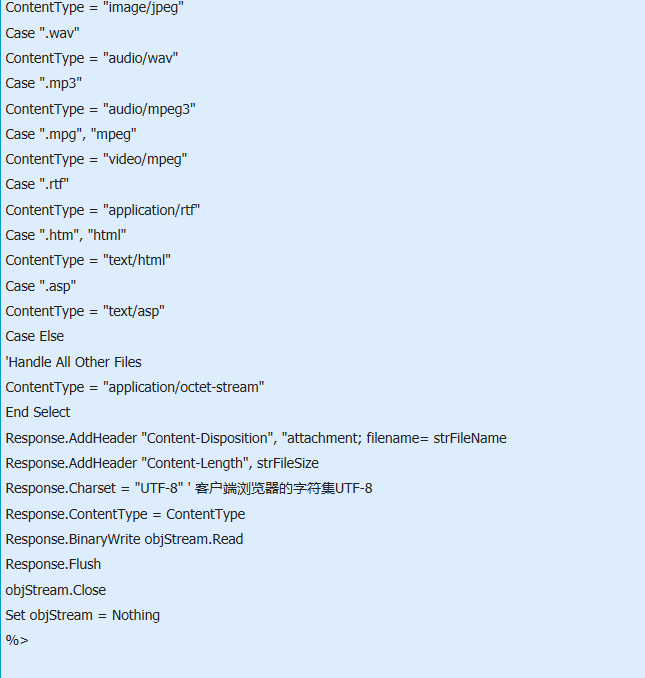Click the Content-Length AddHeader line
Image resolution: width=645 pixels, height=678 pixels.
click(x=162, y=464)
